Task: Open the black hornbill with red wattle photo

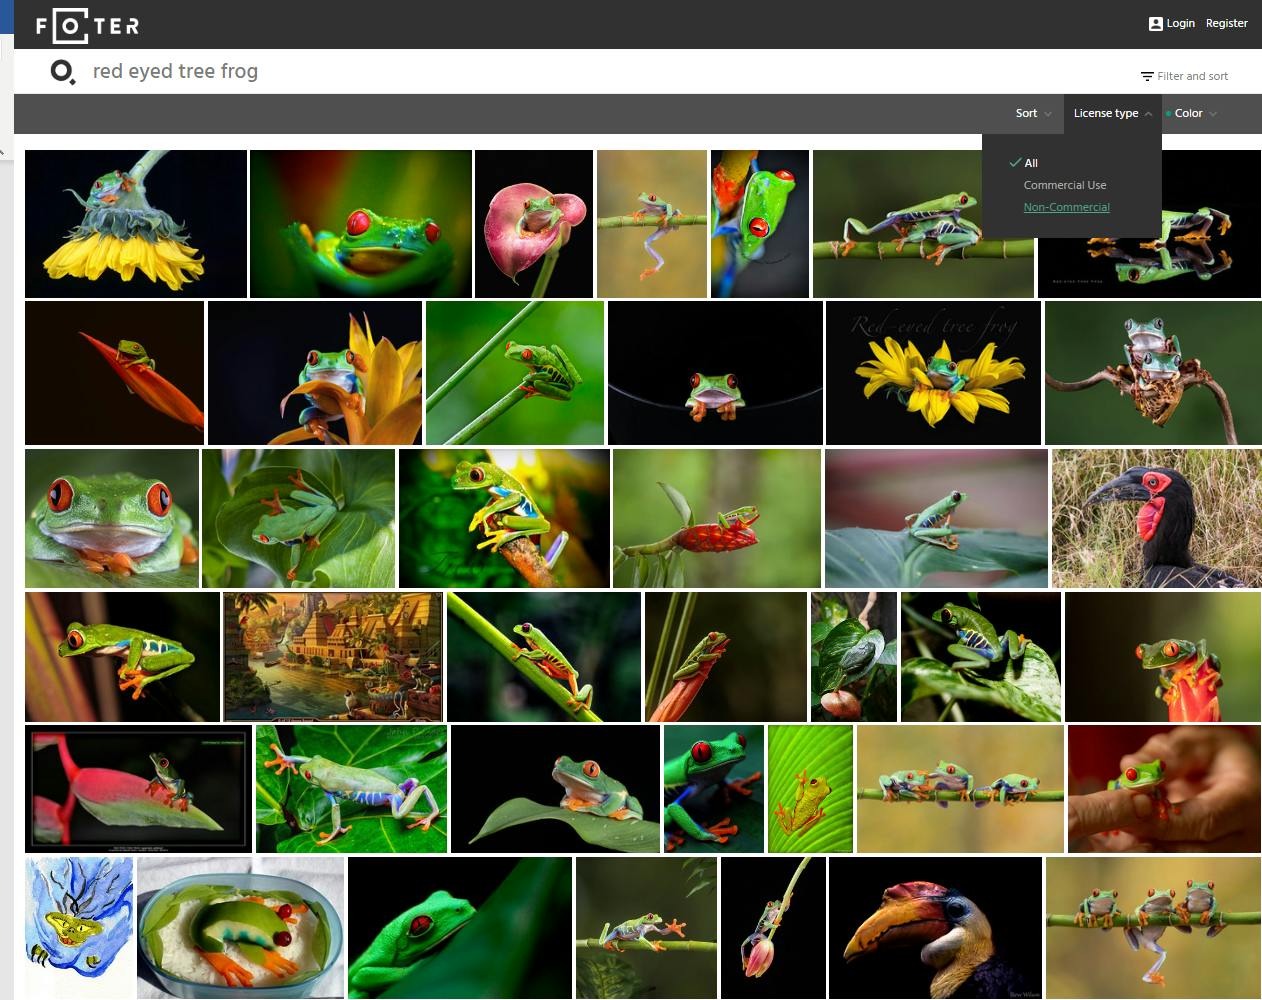Action: pos(1156,518)
